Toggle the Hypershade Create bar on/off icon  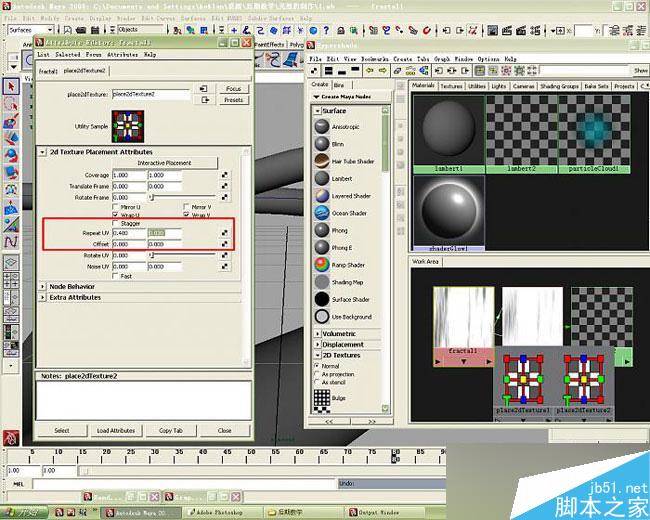point(314,70)
